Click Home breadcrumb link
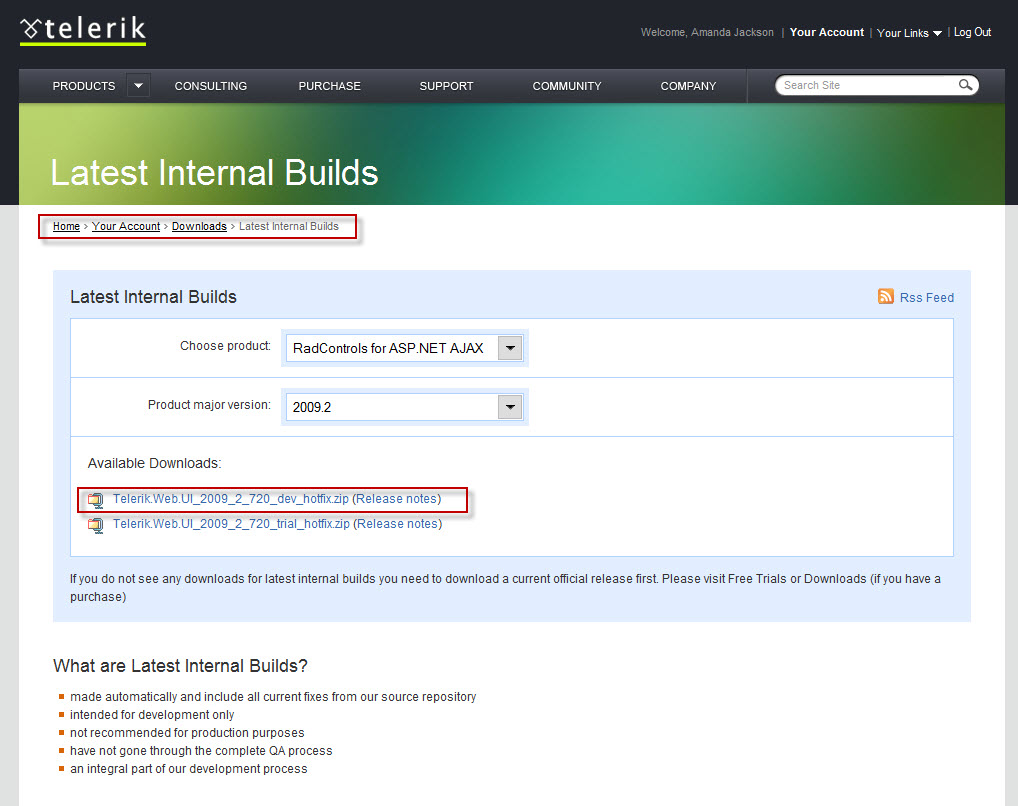This screenshot has height=806, width=1018. [x=66, y=226]
